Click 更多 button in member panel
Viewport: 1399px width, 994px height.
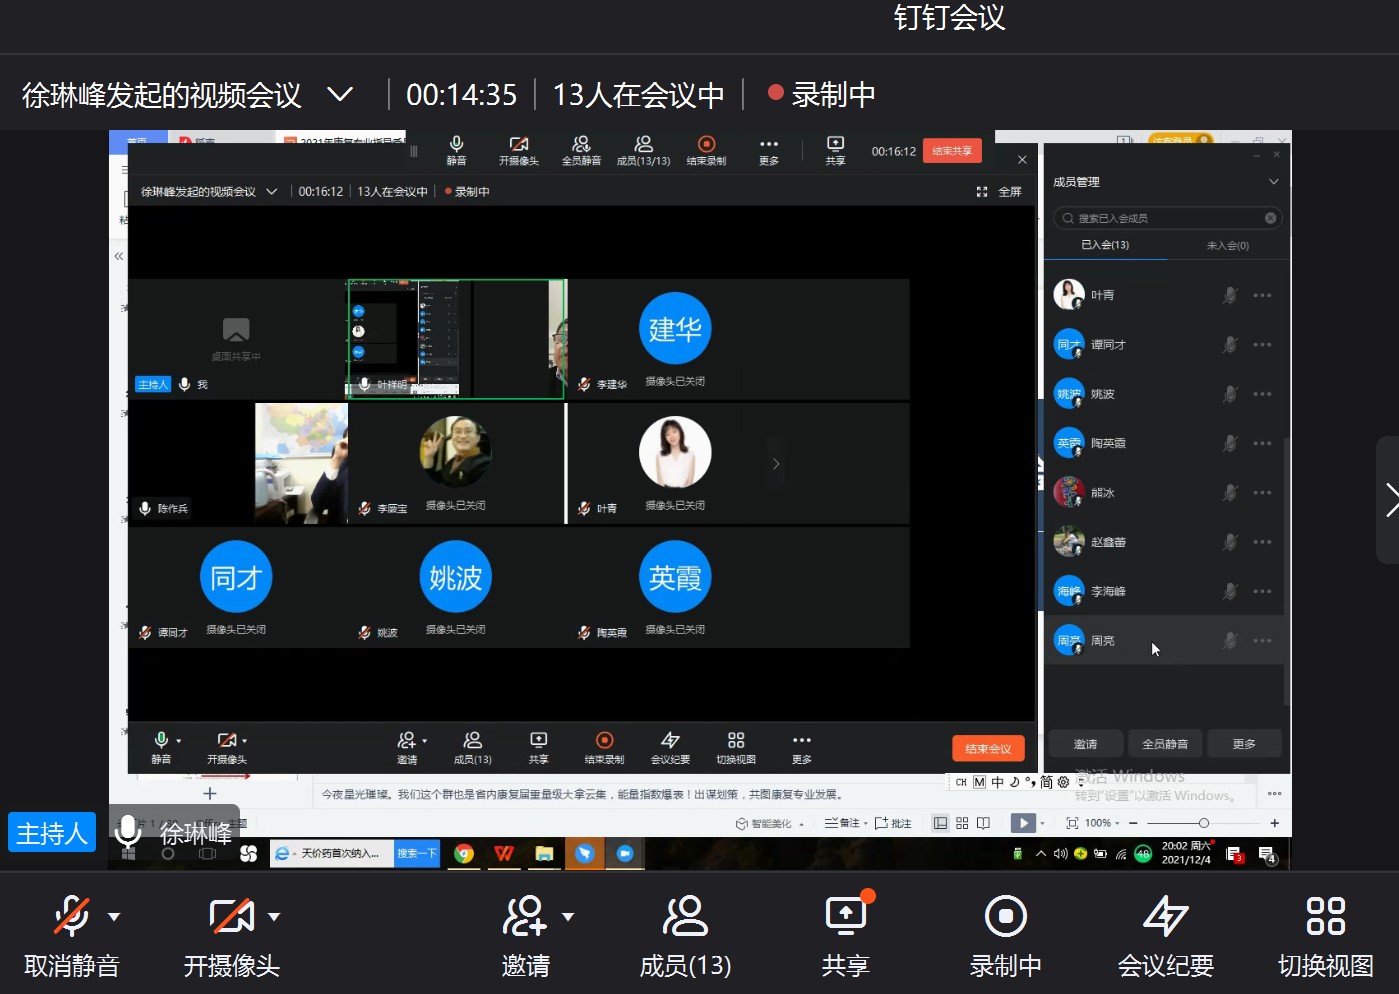1244,744
